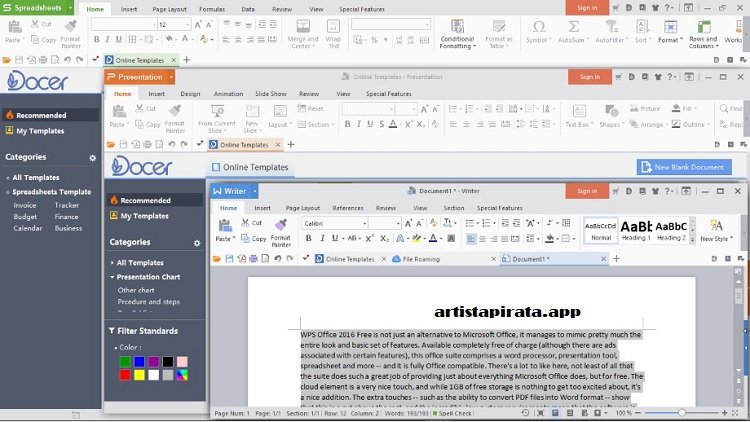Click Text Box in Presentation ribbon
This screenshot has width=750, height=422.
[x=579, y=116]
